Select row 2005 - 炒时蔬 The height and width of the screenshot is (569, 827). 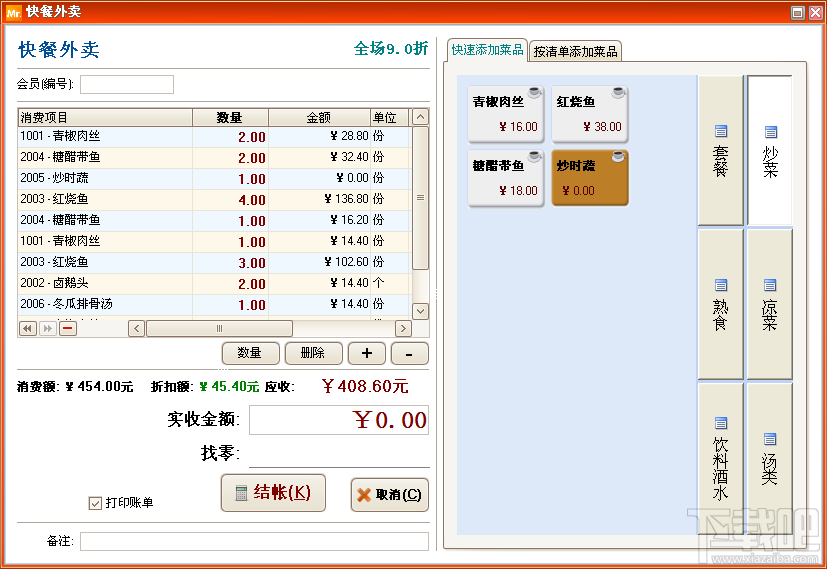click(x=215, y=178)
